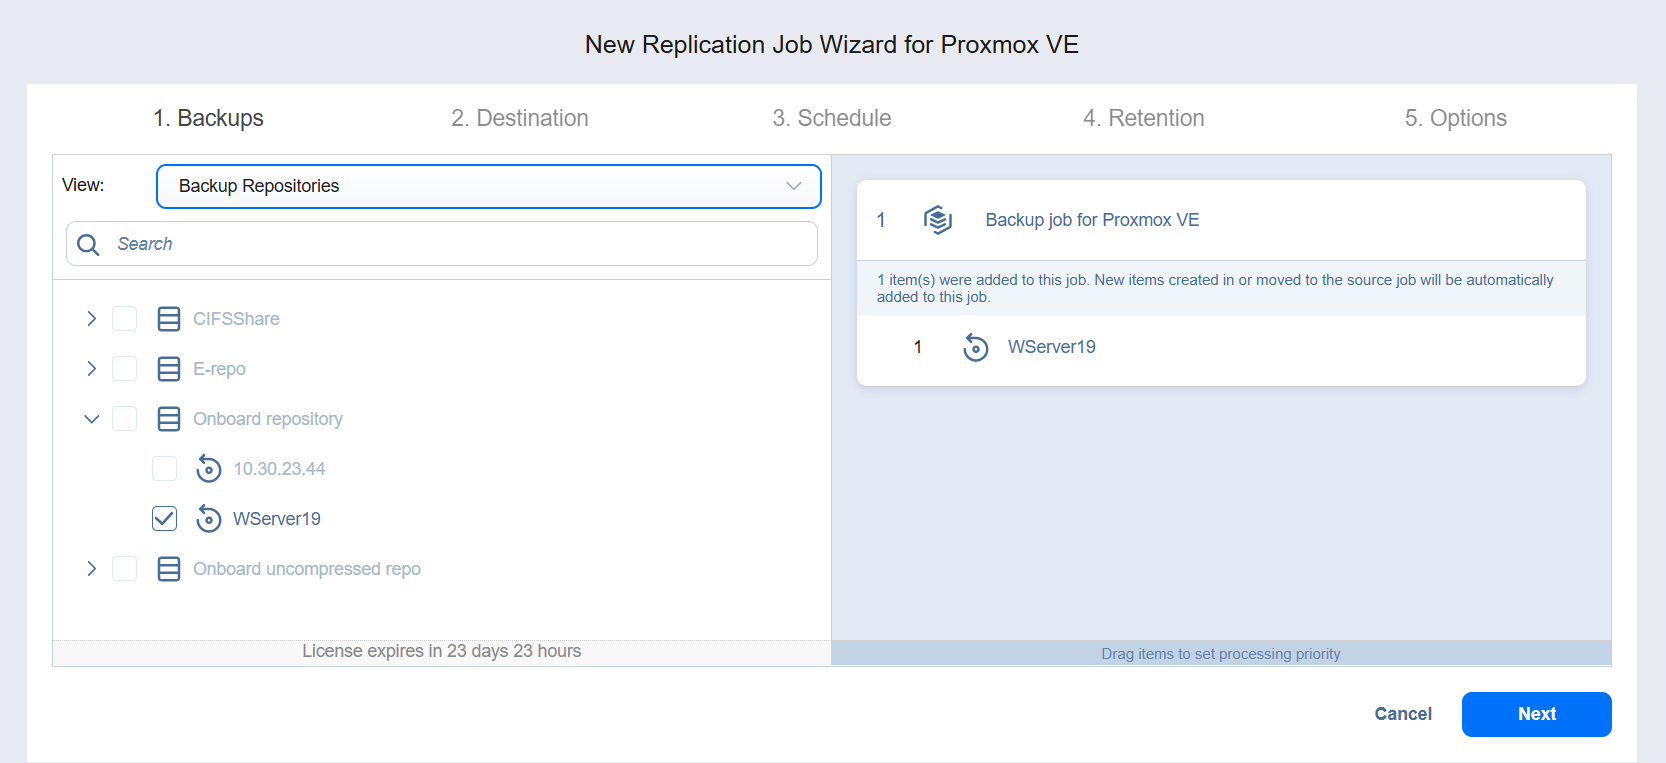Click the WServer19 icon in the job list
The height and width of the screenshot is (763, 1666).
click(x=975, y=347)
